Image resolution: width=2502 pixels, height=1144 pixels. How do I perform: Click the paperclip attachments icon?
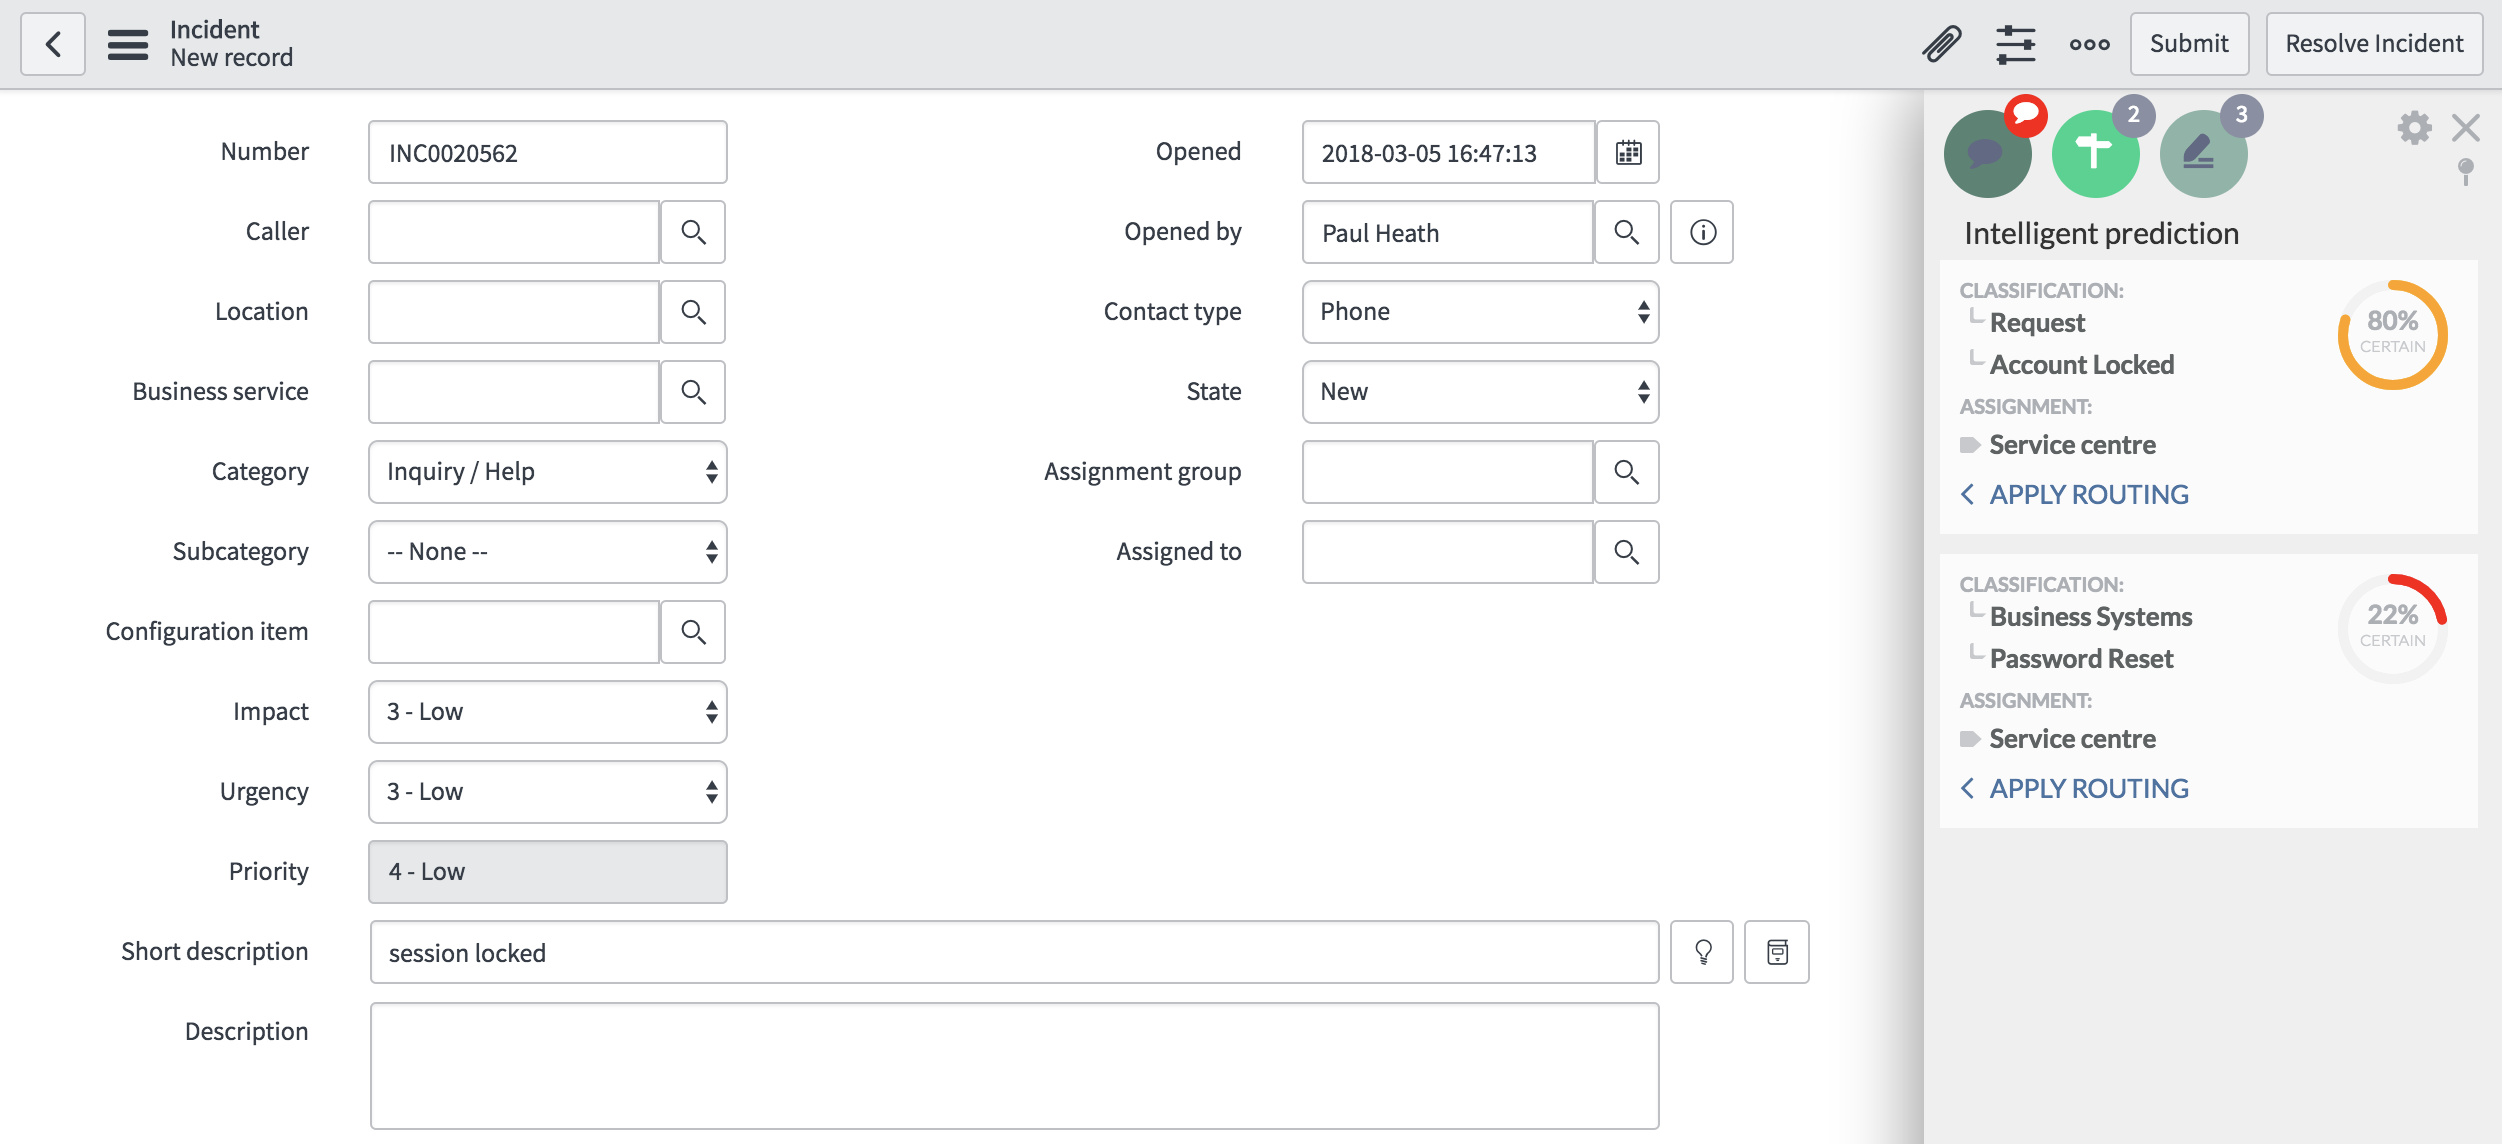[x=1941, y=44]
